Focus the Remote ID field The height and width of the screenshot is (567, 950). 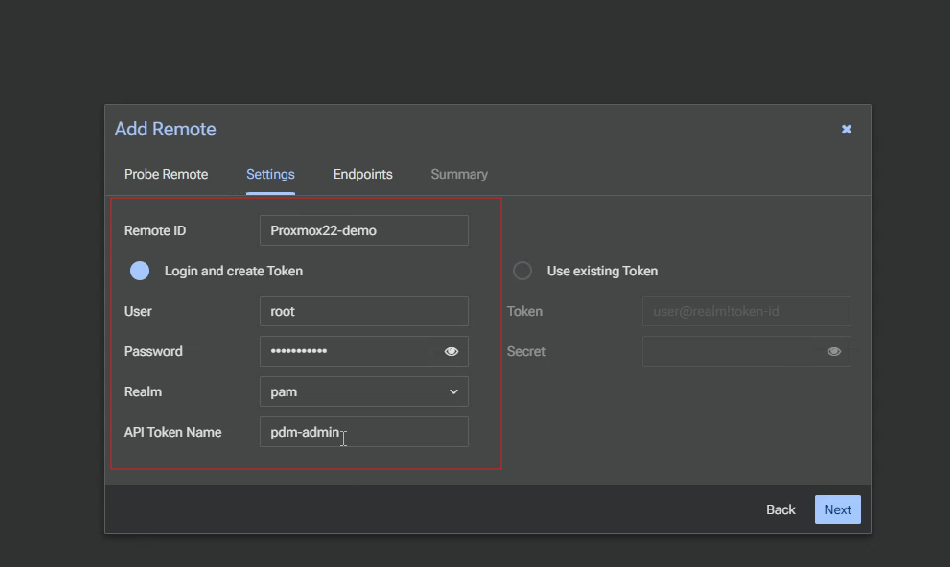(364, 231)
